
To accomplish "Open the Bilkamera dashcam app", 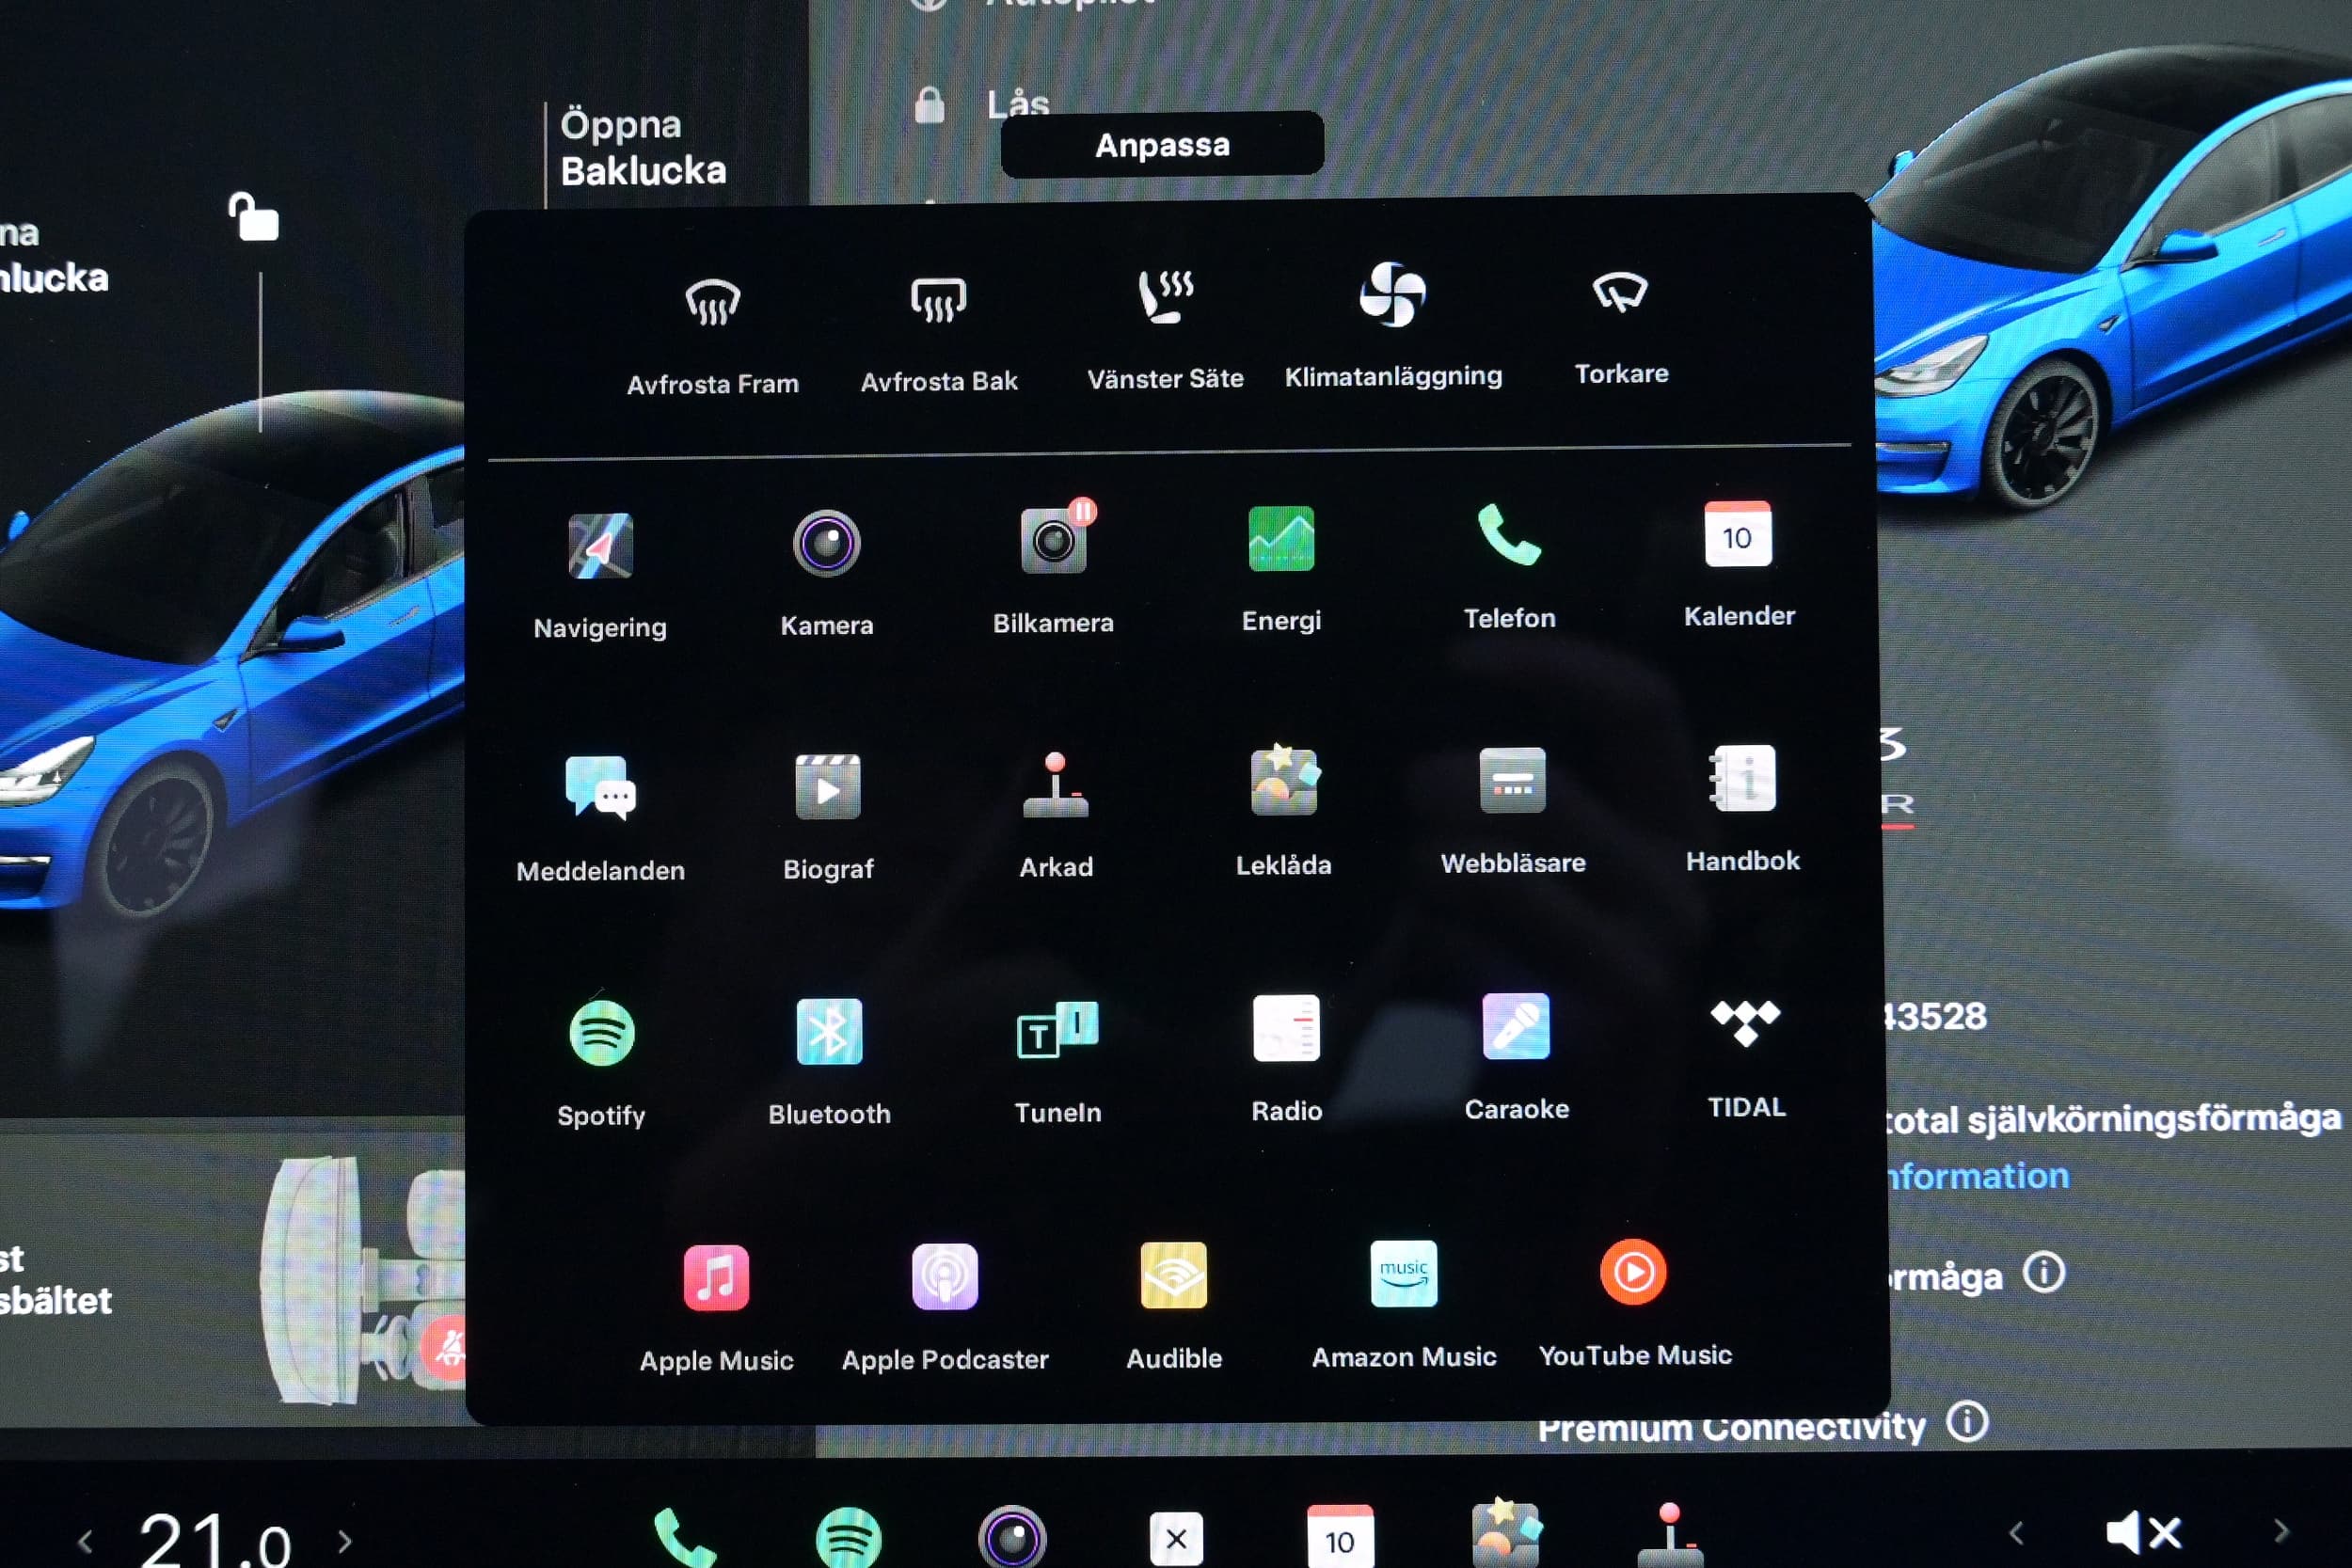I will pos(1054,540).
